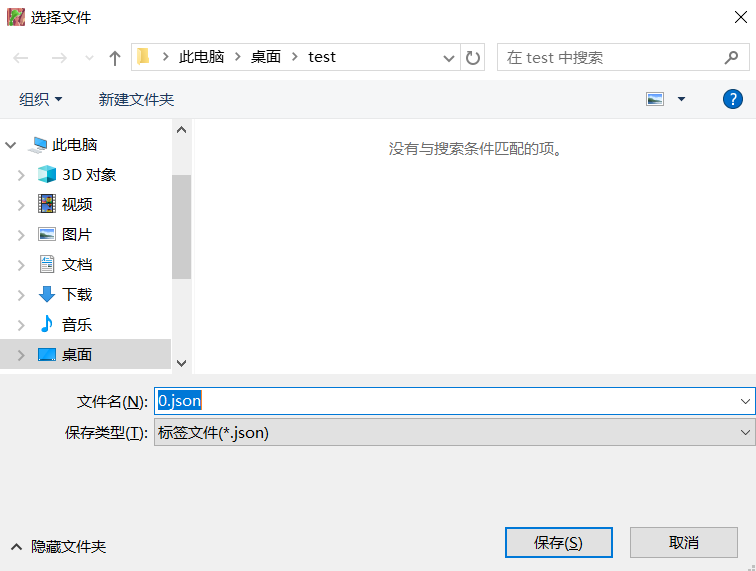Open the address bar history dropdown
This screenshot has height=571, width=756.
[x=448, y=58]
